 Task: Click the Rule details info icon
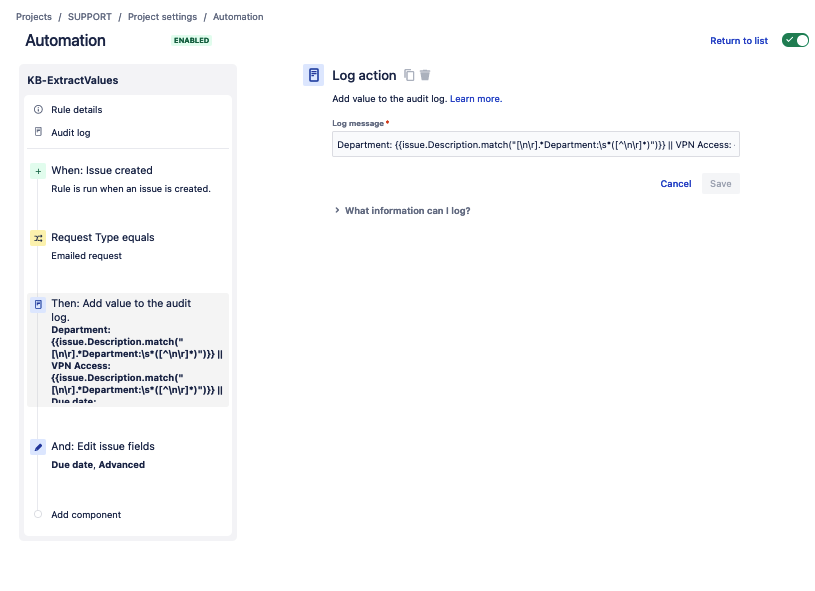tap(38, 110)
